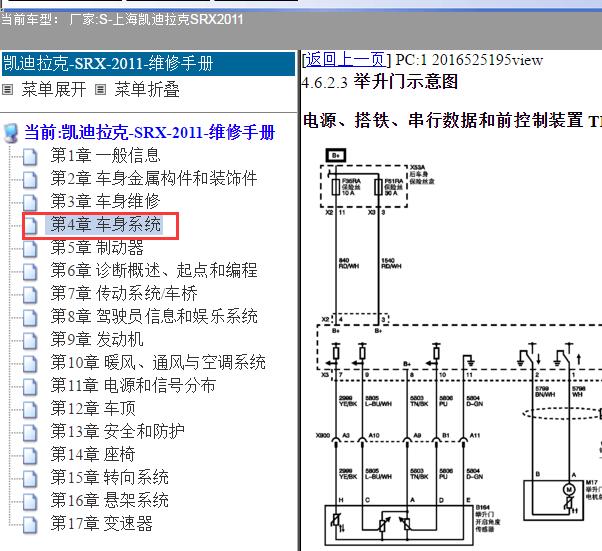Click 菜单折叠 to collapse the menu
This screenshot has width=602, height=551.
pos(147,89)
